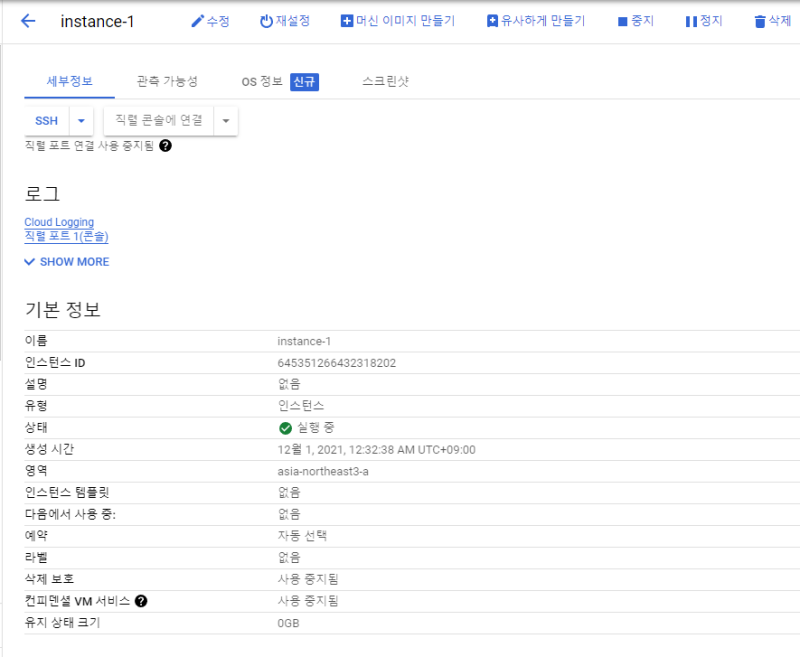800x657 pixels.
Task: Click the 수정 edit pencil icon
Action: click(197, 21)
